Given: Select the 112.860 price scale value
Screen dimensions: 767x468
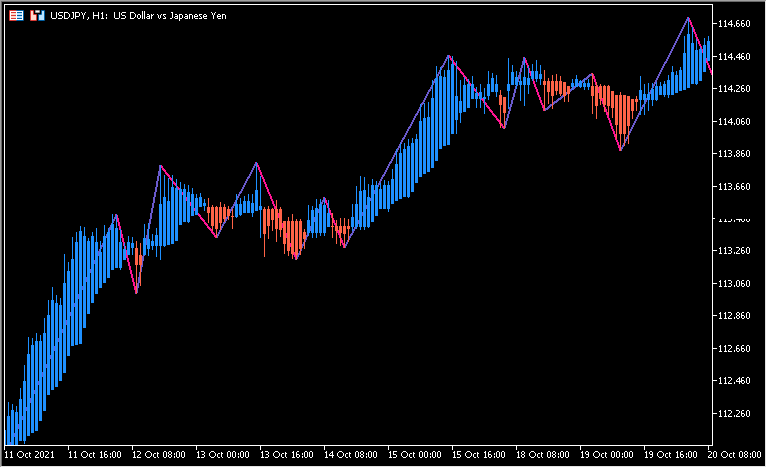Looking at the screenshot, I should (x=737, y=316).
